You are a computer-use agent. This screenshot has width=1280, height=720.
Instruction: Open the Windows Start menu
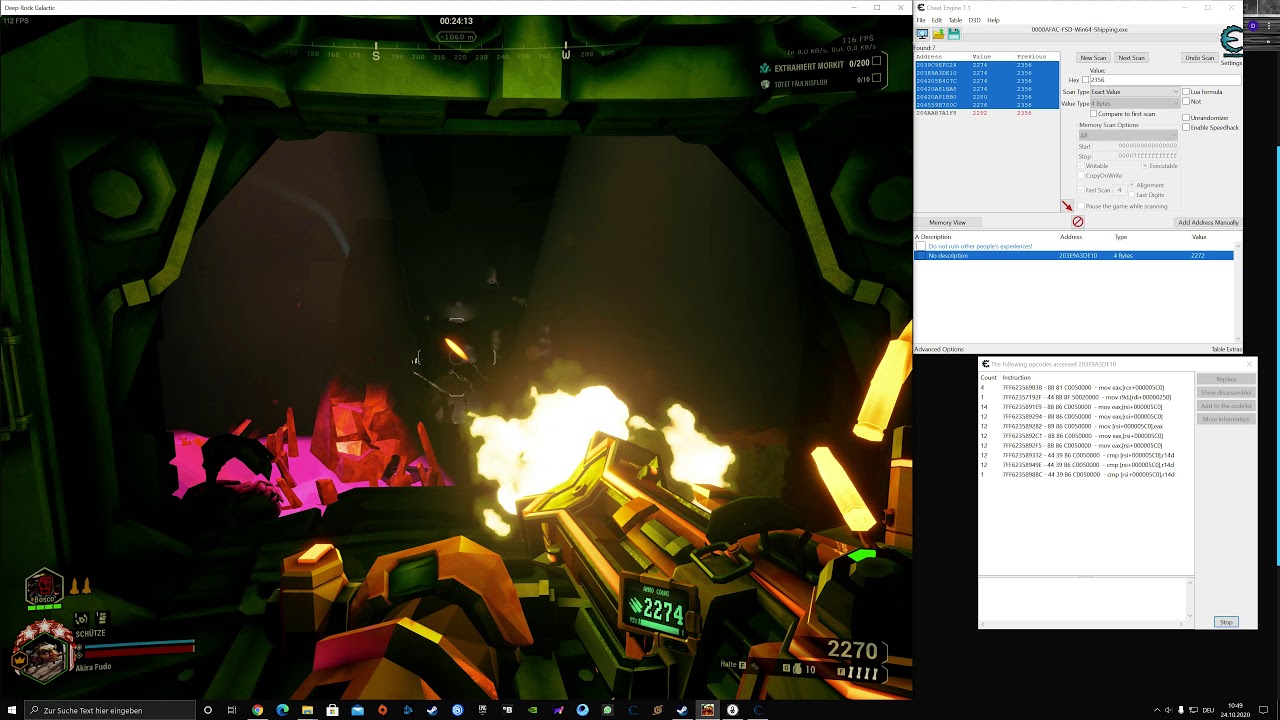12,710
